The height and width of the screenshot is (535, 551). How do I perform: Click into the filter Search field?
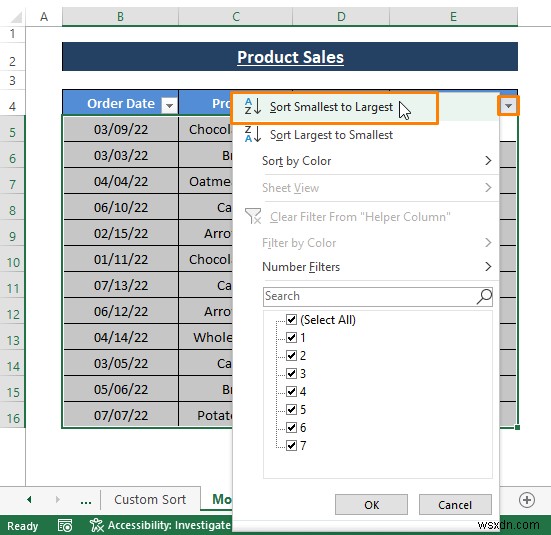[x=369, y=296]
